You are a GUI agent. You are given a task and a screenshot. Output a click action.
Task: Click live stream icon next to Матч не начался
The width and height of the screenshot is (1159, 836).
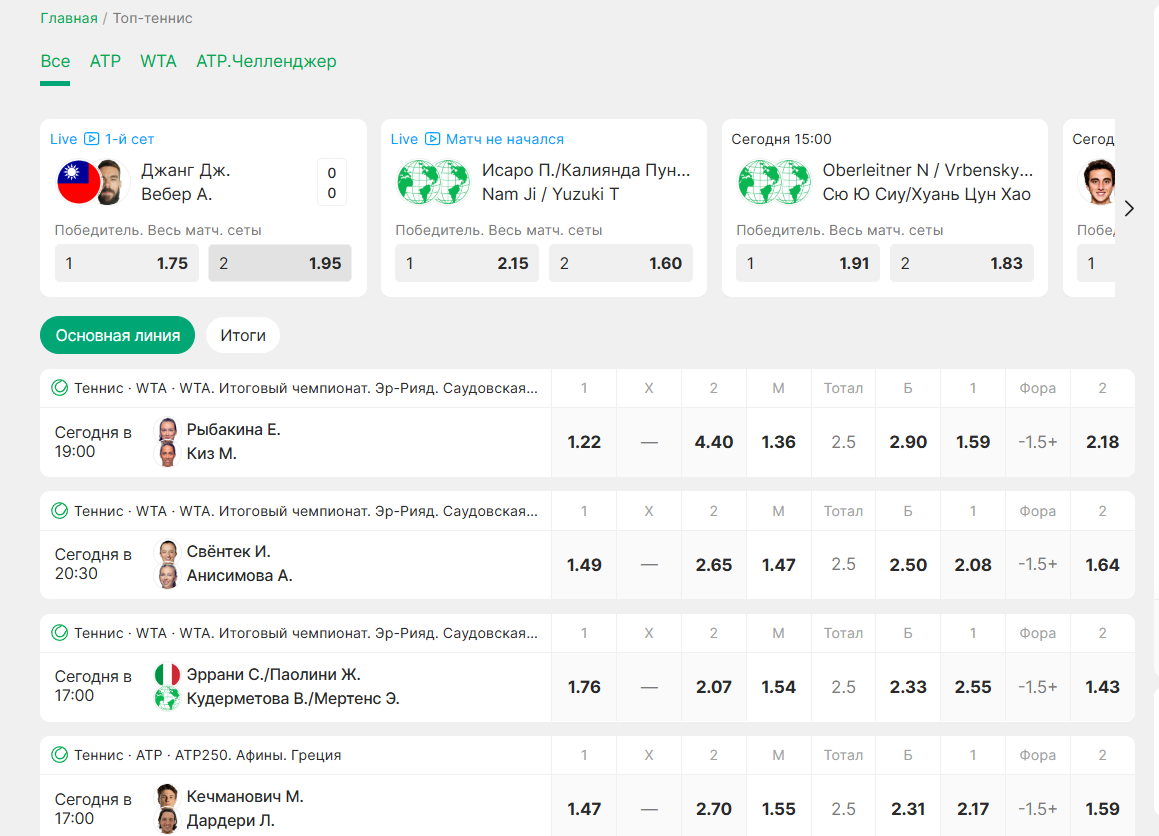(x=432, y=139)
